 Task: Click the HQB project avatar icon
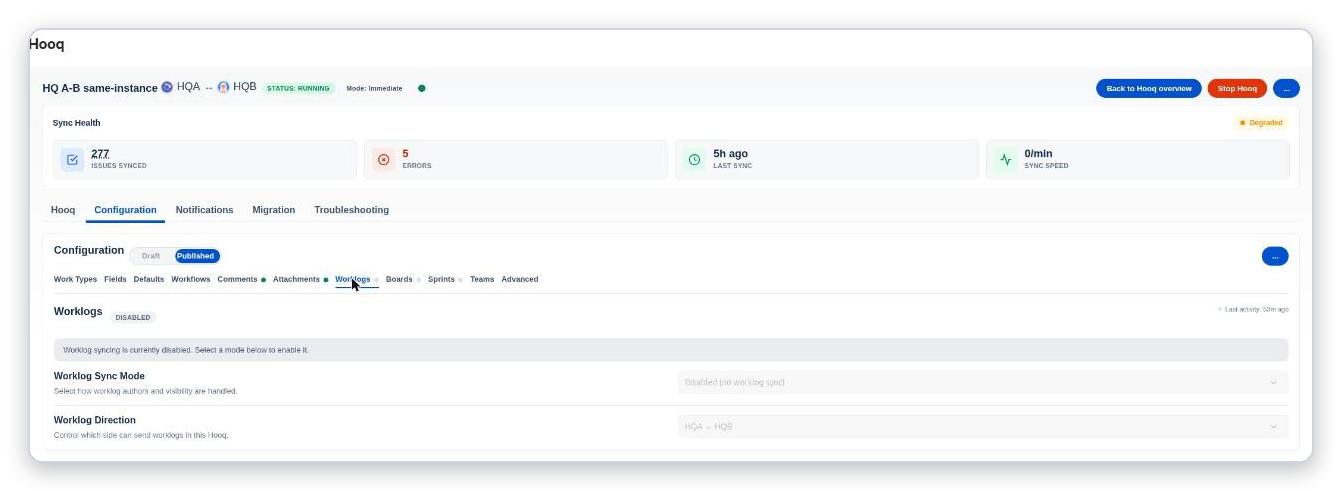click(223, 87)
